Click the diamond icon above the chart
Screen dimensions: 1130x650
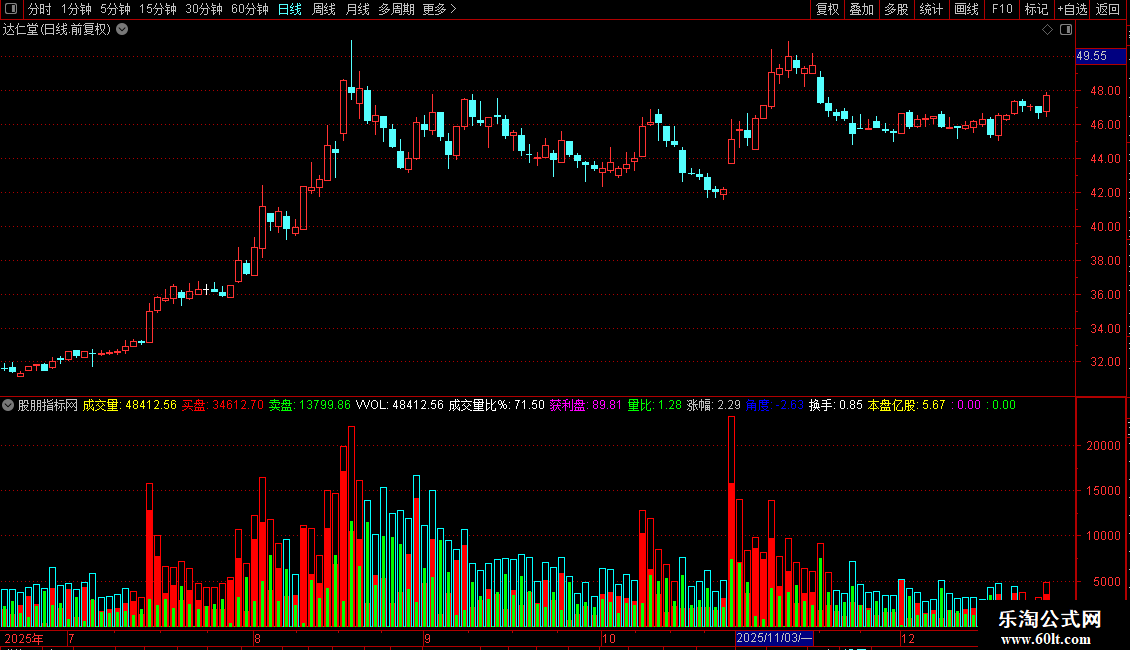pyautogui.click(x=1048, y=30)
